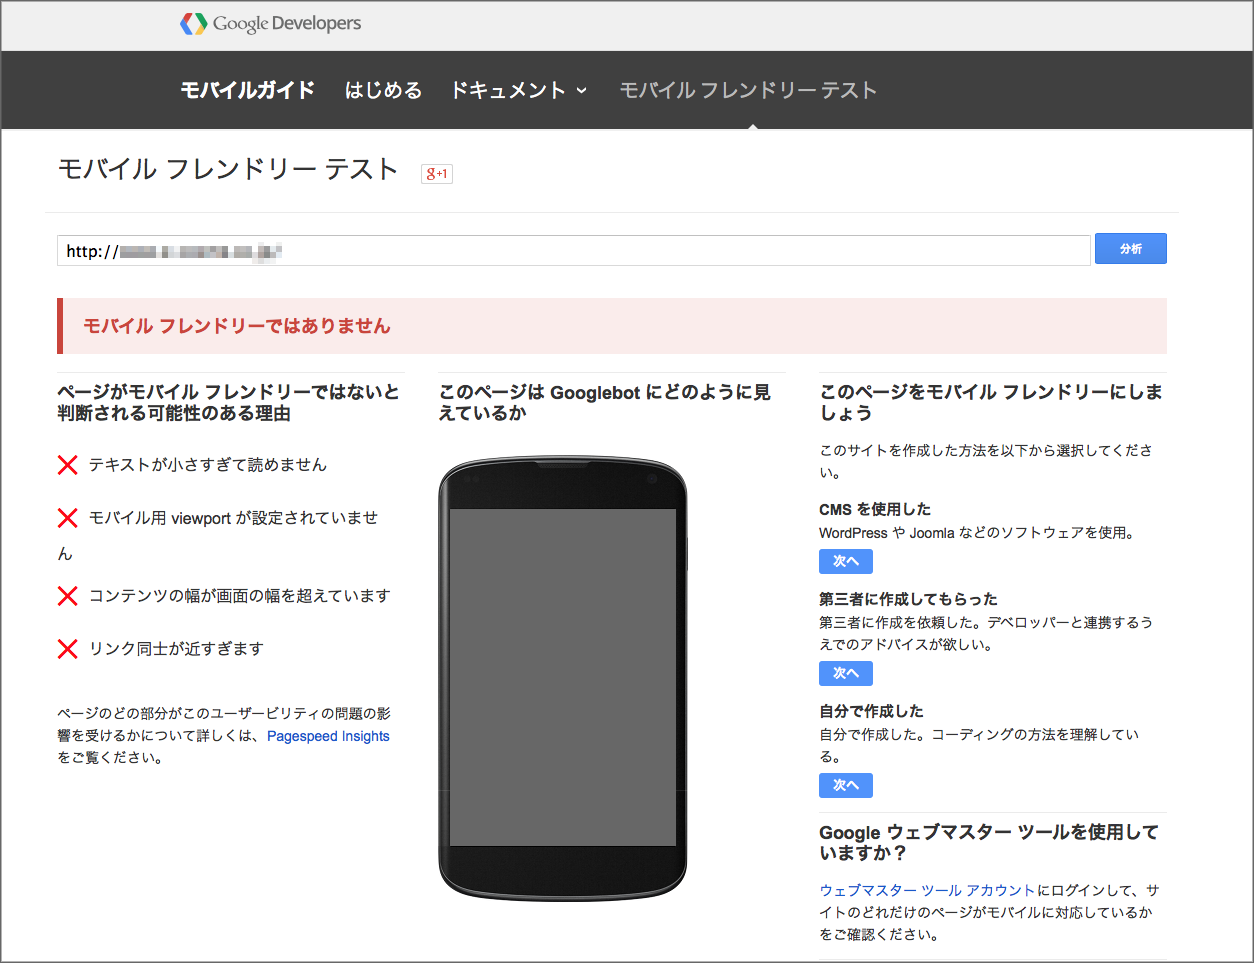The width and height of the screenshot is (1254, 963).
Task: Click red X beside コンテンツの幅 item
Action: pyautogui.click(x=68, y=596)
